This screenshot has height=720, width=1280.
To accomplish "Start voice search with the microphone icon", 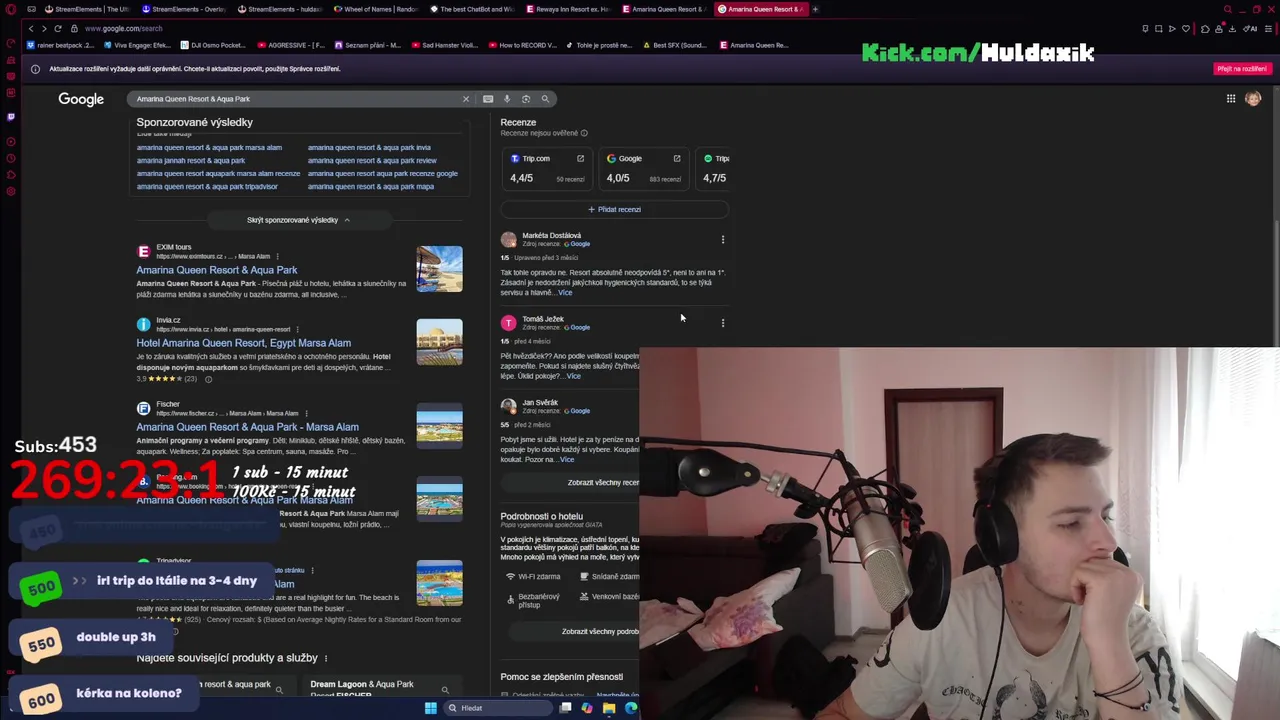I will click(x=507, y=99).
